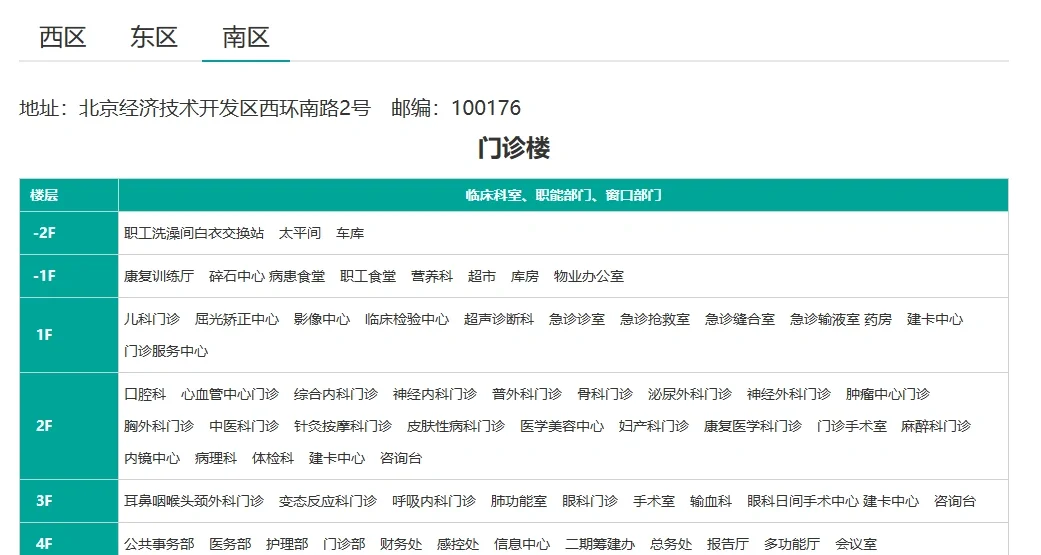Click 口腔科 in the 2F row
Viewport: 1041px width, 555px height.
[145, 394]
